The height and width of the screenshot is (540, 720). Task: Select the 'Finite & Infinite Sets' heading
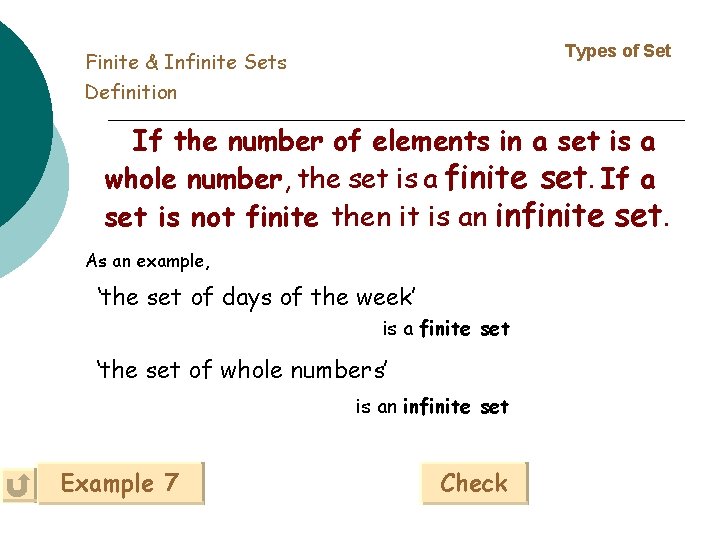(186, 62)
